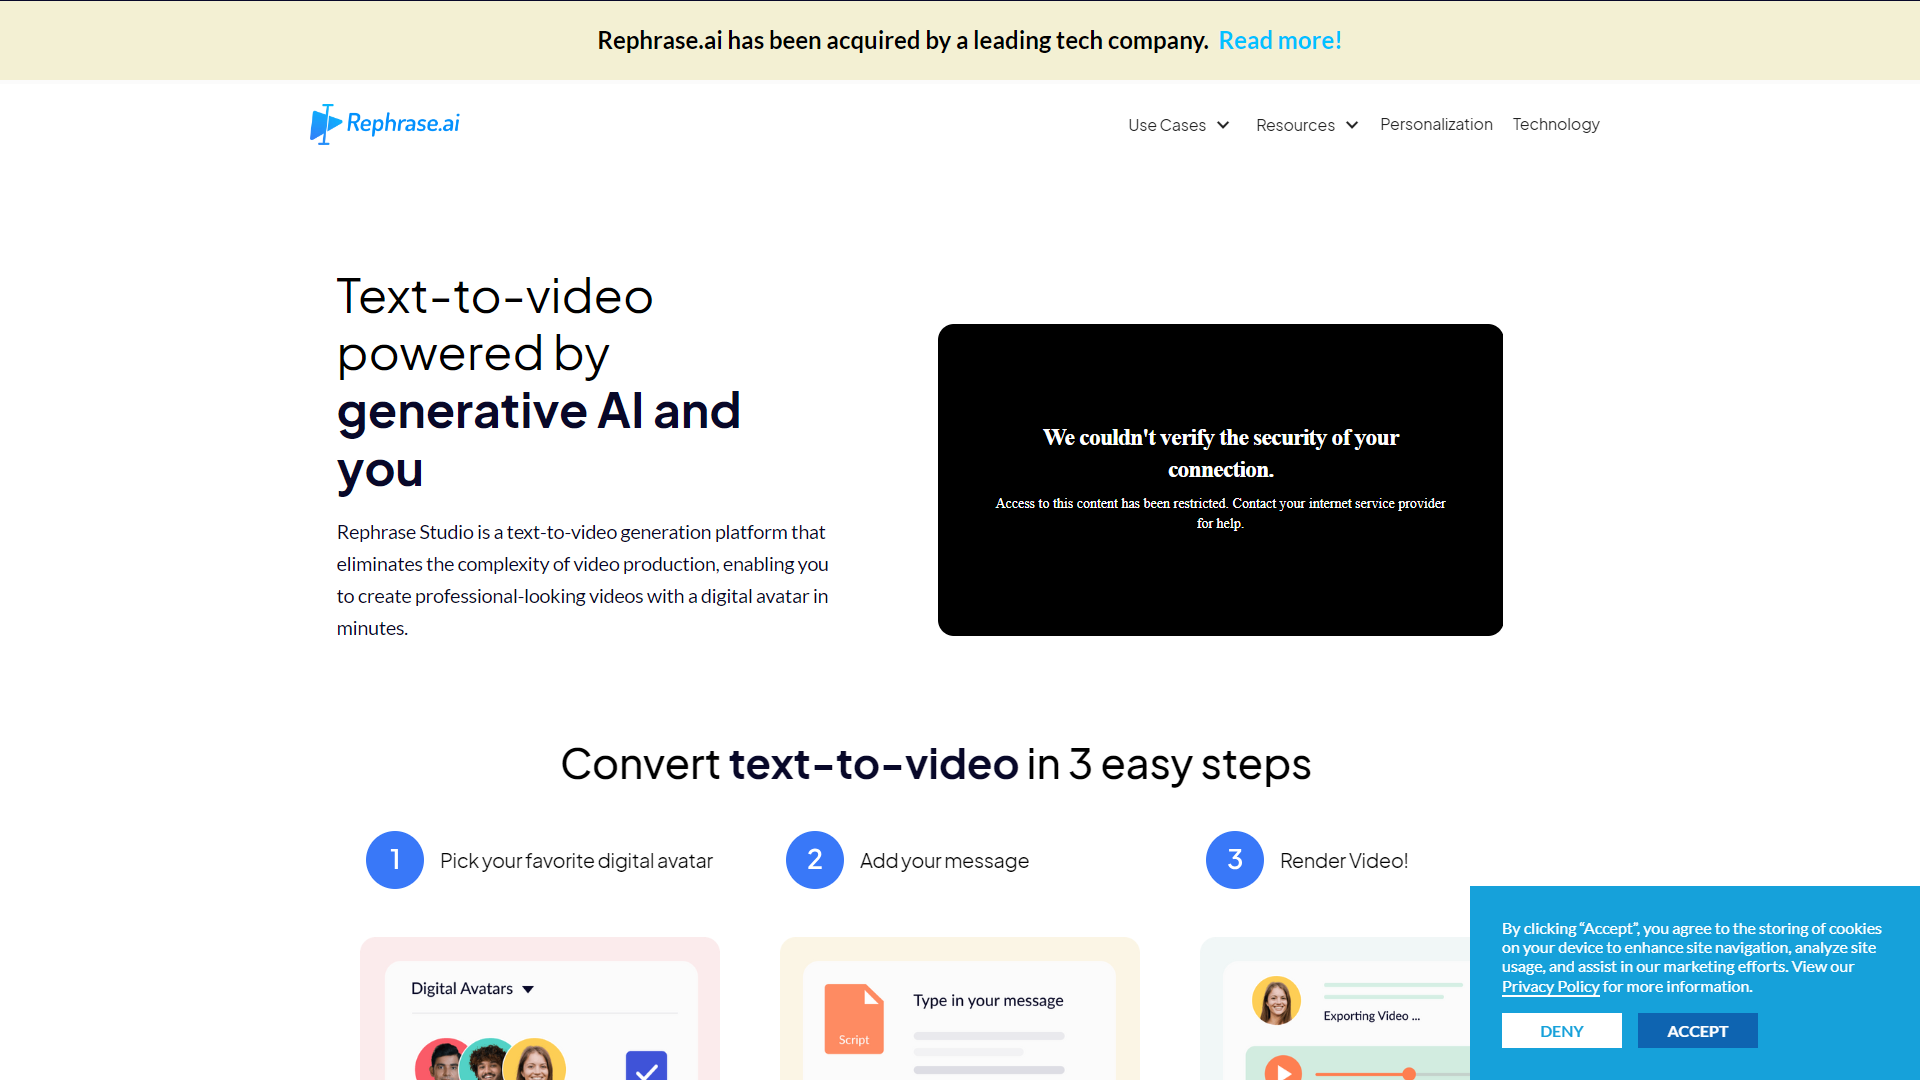This screenshot has width=1920, height=1080.
Task: Click the Personalization menu item
Action: pos(1436,124)
